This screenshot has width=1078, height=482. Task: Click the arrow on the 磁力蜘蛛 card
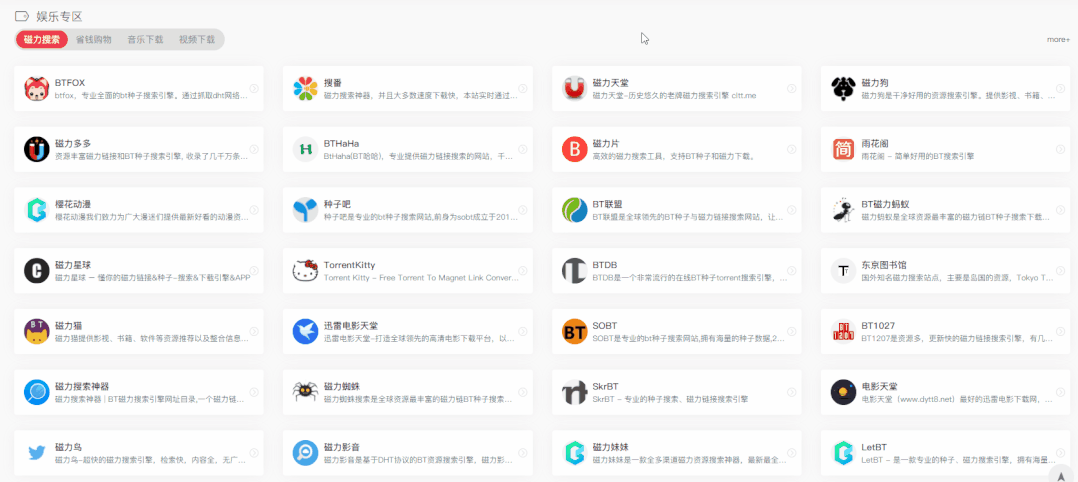[522, 392]
